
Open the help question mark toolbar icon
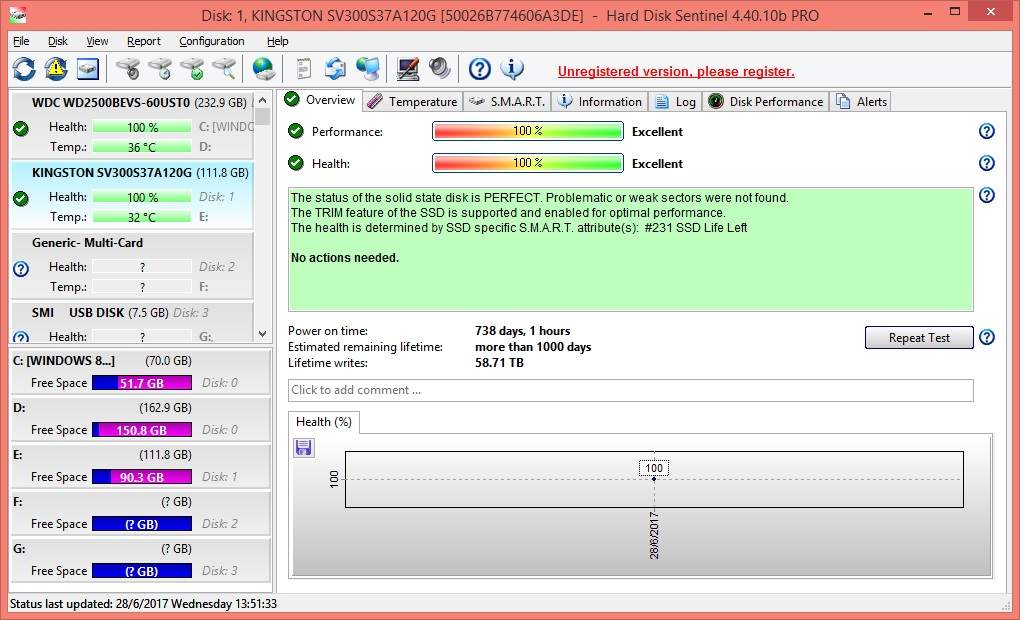480,69
